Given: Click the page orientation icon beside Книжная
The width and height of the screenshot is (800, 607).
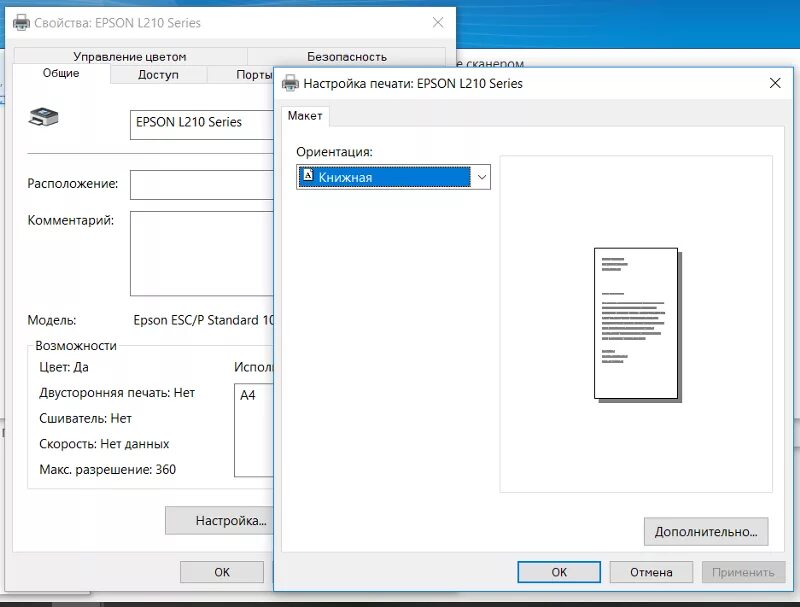Looking at the screenshot, I should [x=308, y=176].
